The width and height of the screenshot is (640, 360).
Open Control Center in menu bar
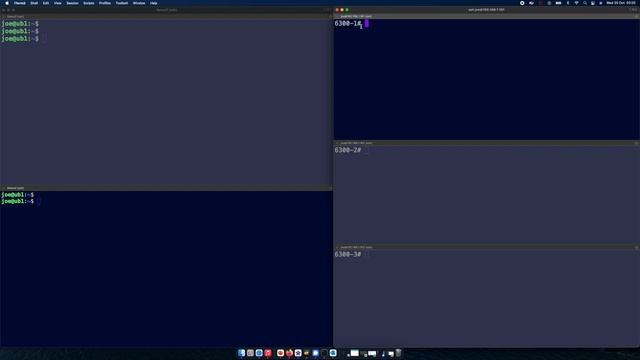click(x=593, y=3)
